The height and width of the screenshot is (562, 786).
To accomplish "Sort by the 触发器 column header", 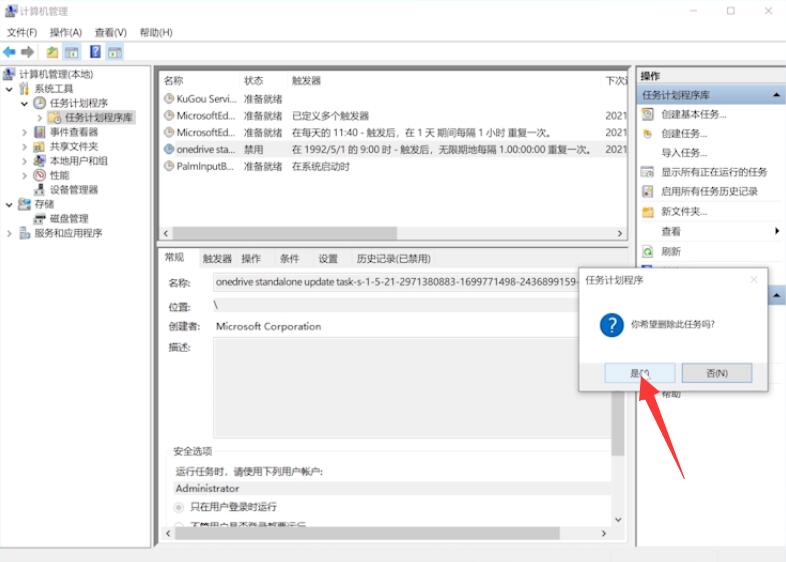I will (306, 81).
